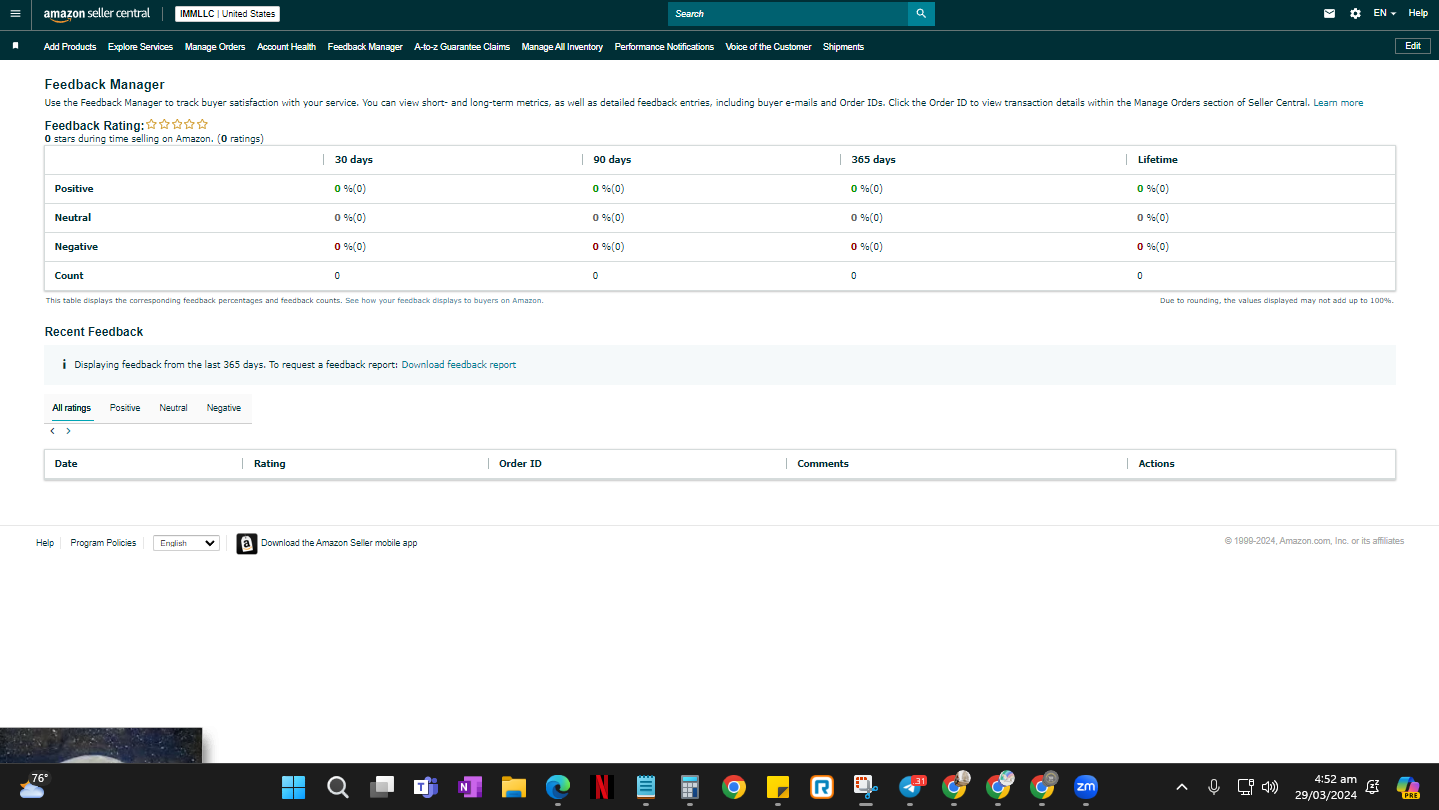Image resolution: width=1439 pixels, height=810 pixels.
Task: Open Notepad from the taskbar
Action: pyautogui.click(x=646, y=787)
